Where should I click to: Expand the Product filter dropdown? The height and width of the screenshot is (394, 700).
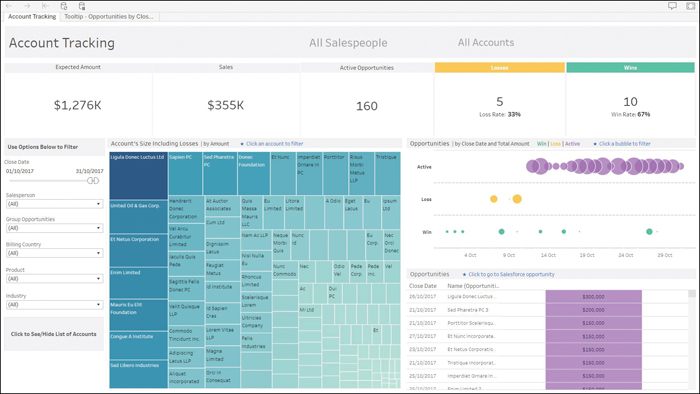pyautogui.click(x=54, y=278)
